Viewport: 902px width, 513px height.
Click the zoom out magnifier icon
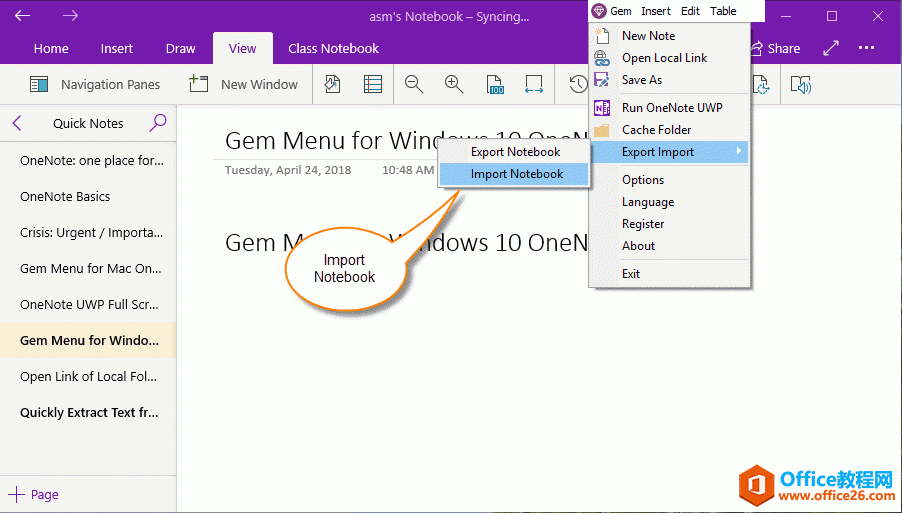click(414, 85)
